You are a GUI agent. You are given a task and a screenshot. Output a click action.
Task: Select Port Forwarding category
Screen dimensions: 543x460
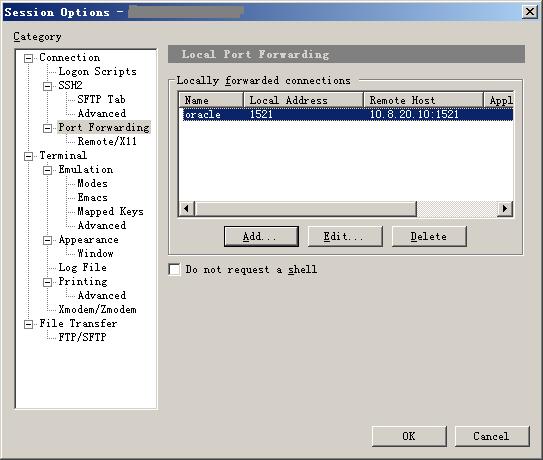104,127
